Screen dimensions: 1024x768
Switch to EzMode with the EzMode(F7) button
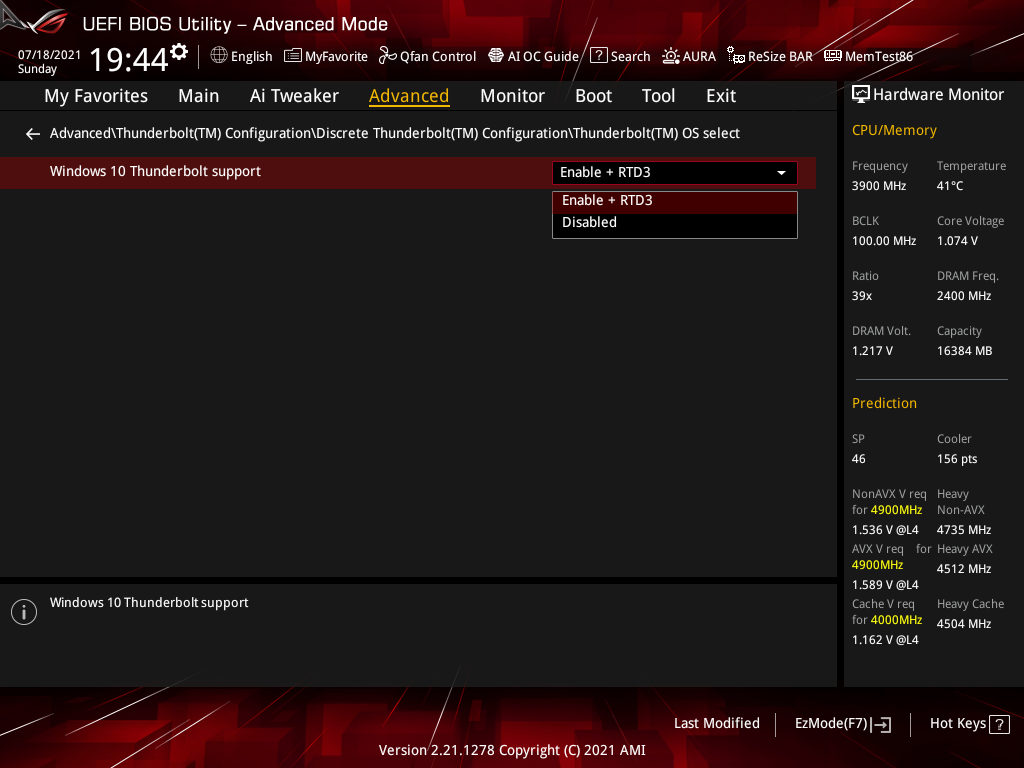[842, 723]
